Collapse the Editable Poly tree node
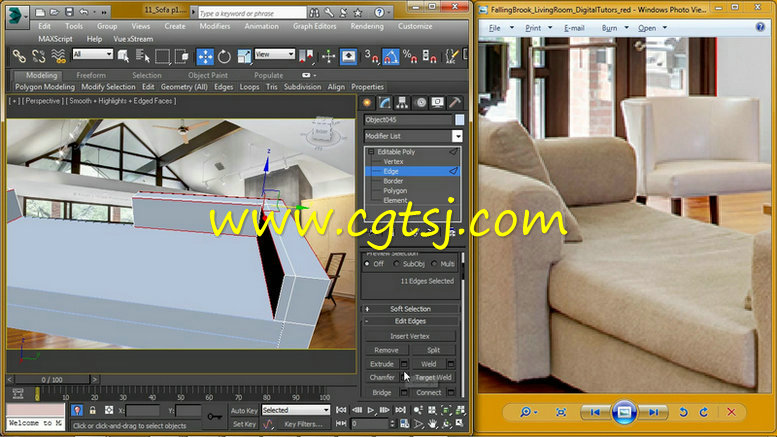Image resolution: width=777 pixels, height=437 pixels. [371, 152]
